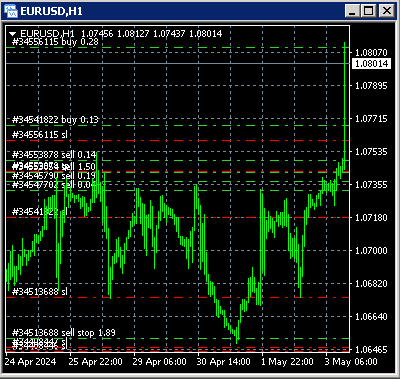Select order #34553878 sell 0.14 label
This screenshot has width=400, height=379.
point(54,155)
